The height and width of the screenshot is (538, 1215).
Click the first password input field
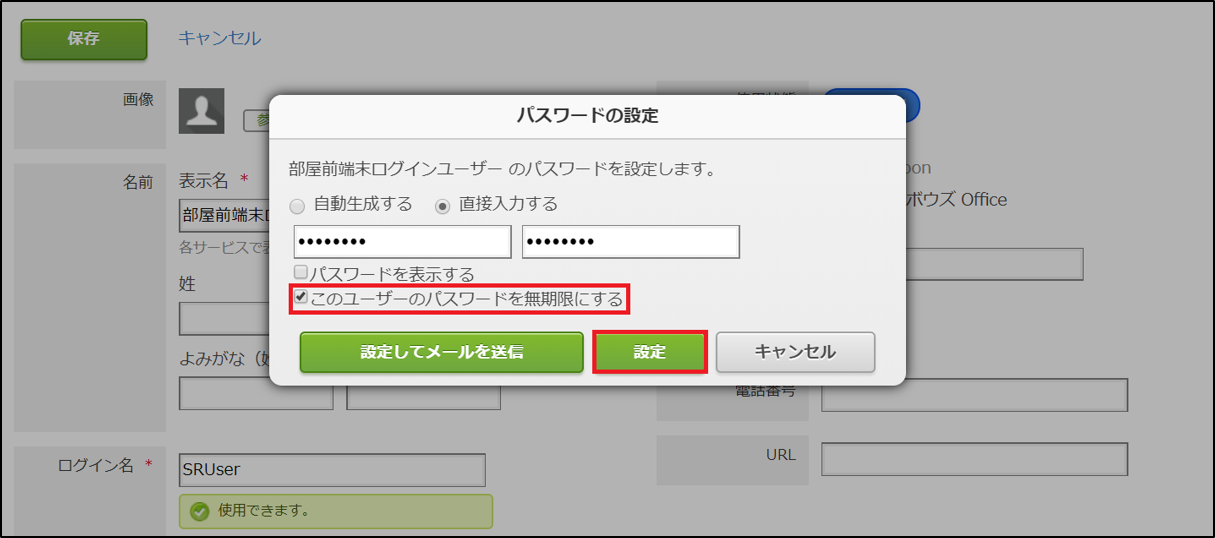pos(402,242)
